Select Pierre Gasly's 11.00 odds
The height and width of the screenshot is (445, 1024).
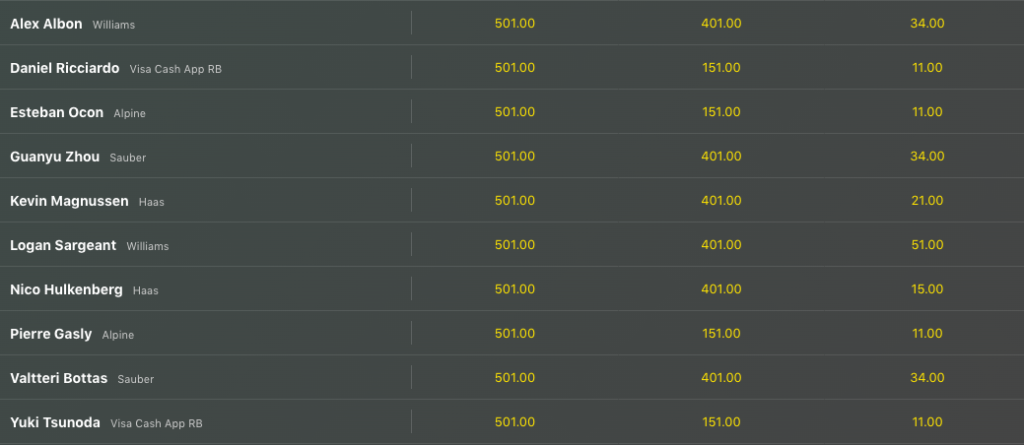927,334
